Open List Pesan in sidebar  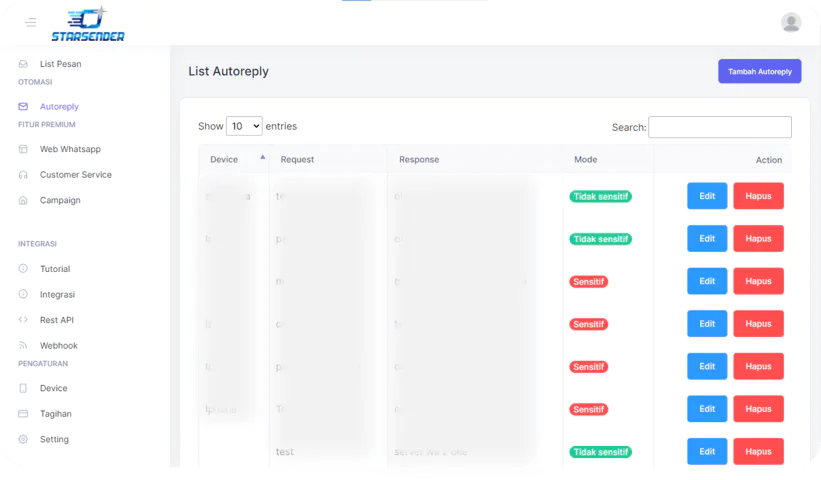pyautogui.click(x=60, y=64)
